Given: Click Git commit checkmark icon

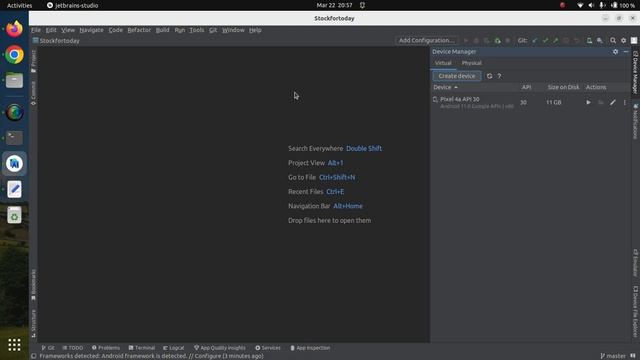Looking at the screenshot, I should (x=545, y=40).
